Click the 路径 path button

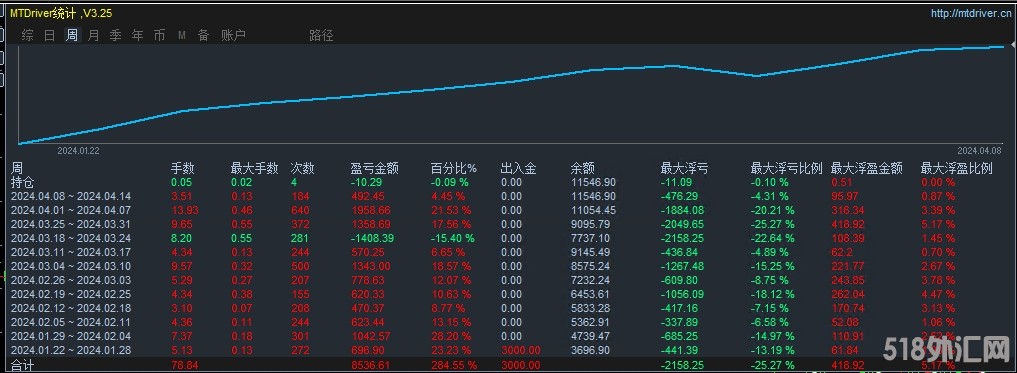[321, 36]
